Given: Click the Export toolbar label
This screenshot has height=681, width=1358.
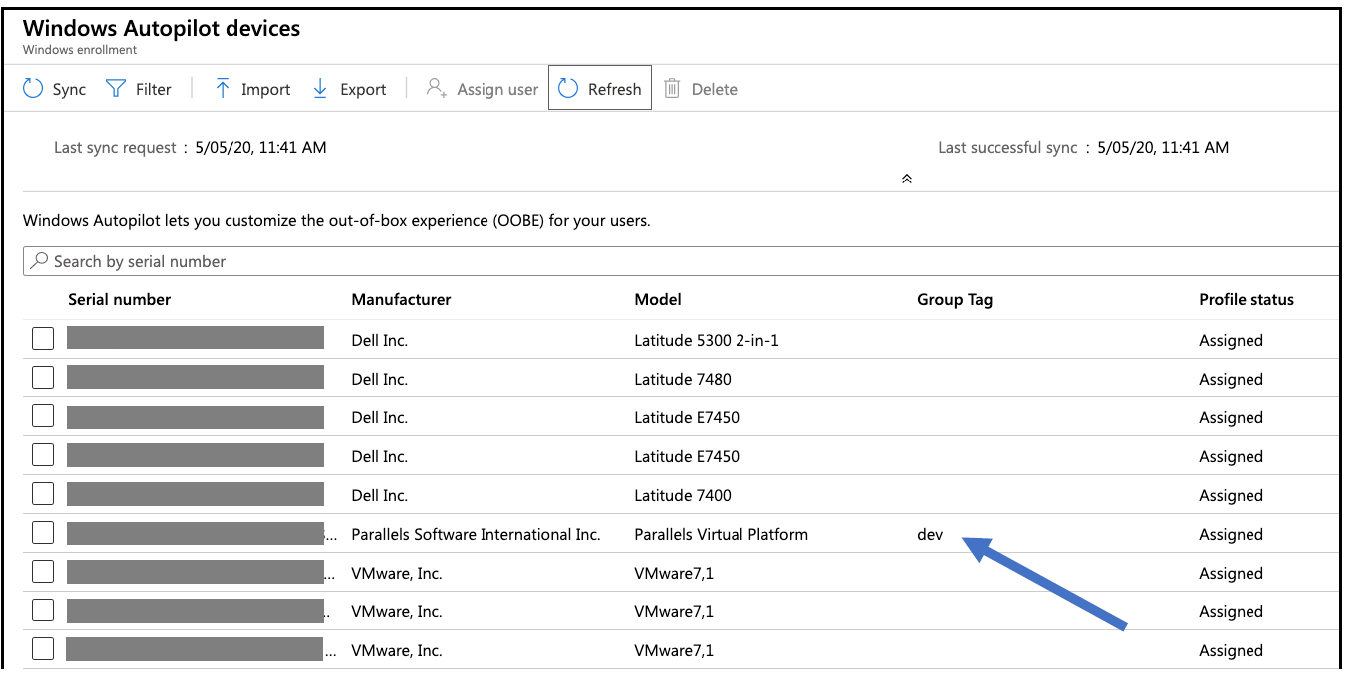Looking at the screenshot, I should pos(363,90).
